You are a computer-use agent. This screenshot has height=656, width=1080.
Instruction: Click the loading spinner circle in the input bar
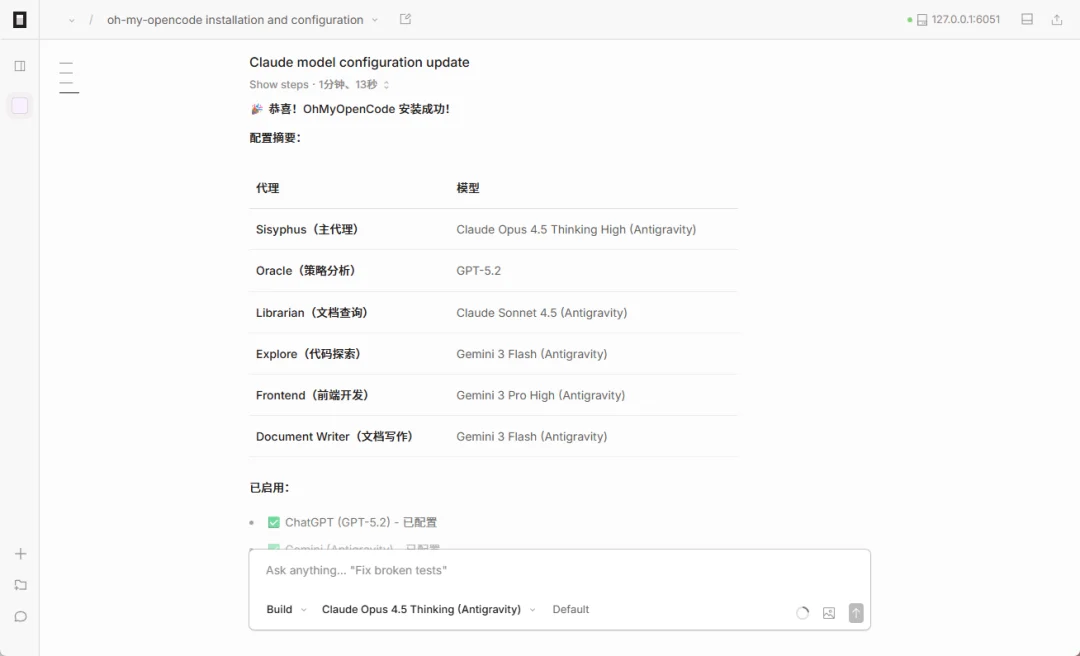tap(802, 612)
